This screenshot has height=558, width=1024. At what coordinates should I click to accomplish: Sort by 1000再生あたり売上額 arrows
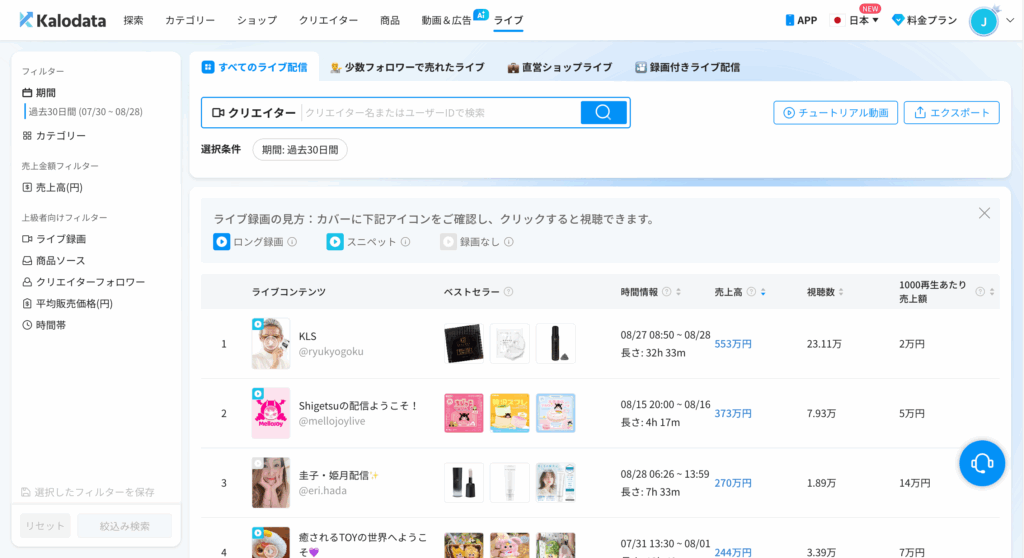992,291
